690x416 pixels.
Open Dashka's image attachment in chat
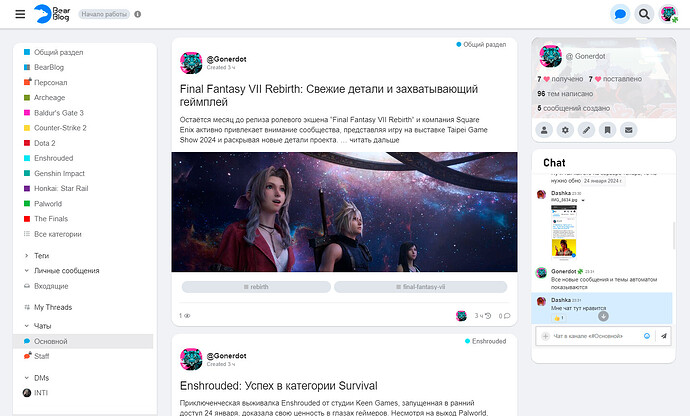pos(564,232)
